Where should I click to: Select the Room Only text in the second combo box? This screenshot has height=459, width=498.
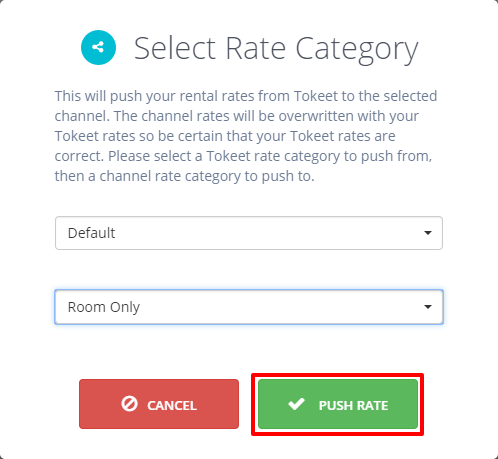104,307
